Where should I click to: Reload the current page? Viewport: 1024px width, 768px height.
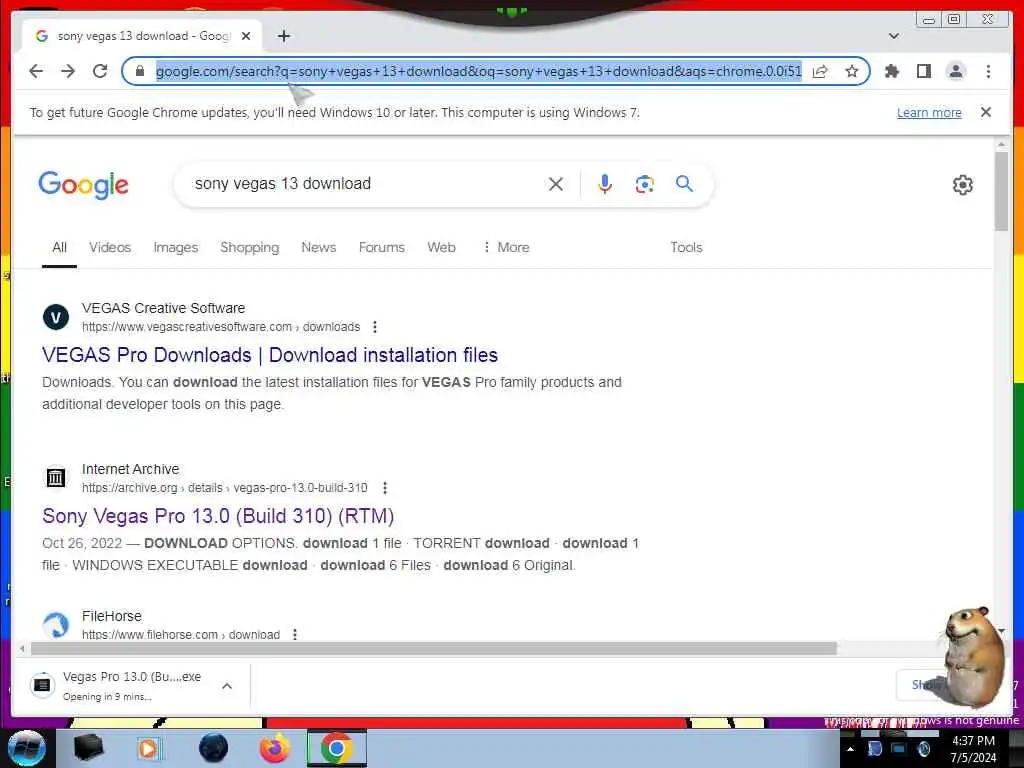(x=100, y=71)
